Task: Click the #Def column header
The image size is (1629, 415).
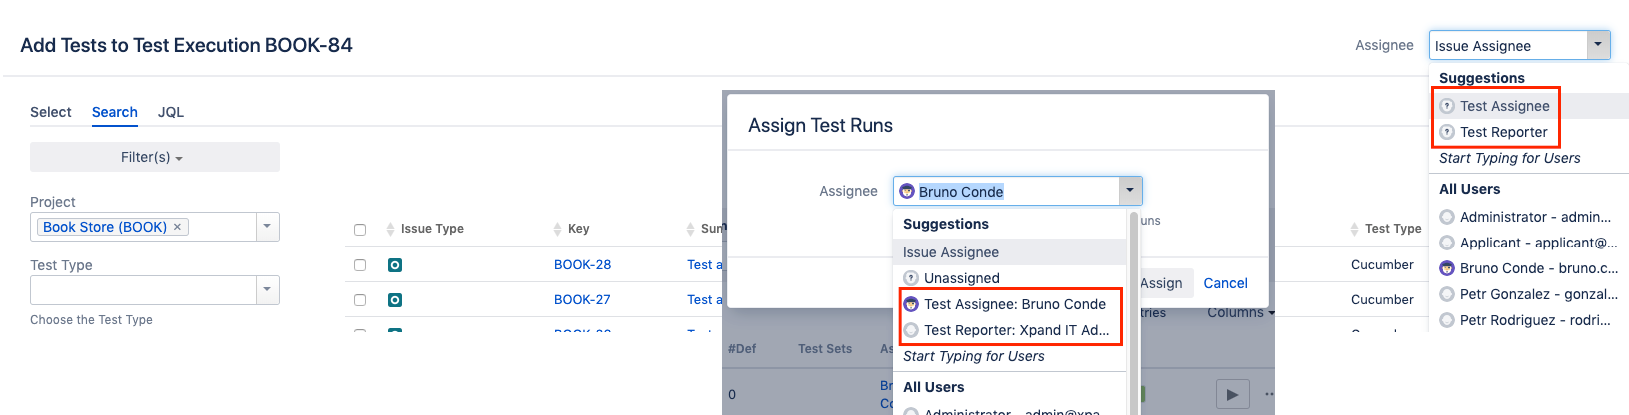Action: [742, 349]
